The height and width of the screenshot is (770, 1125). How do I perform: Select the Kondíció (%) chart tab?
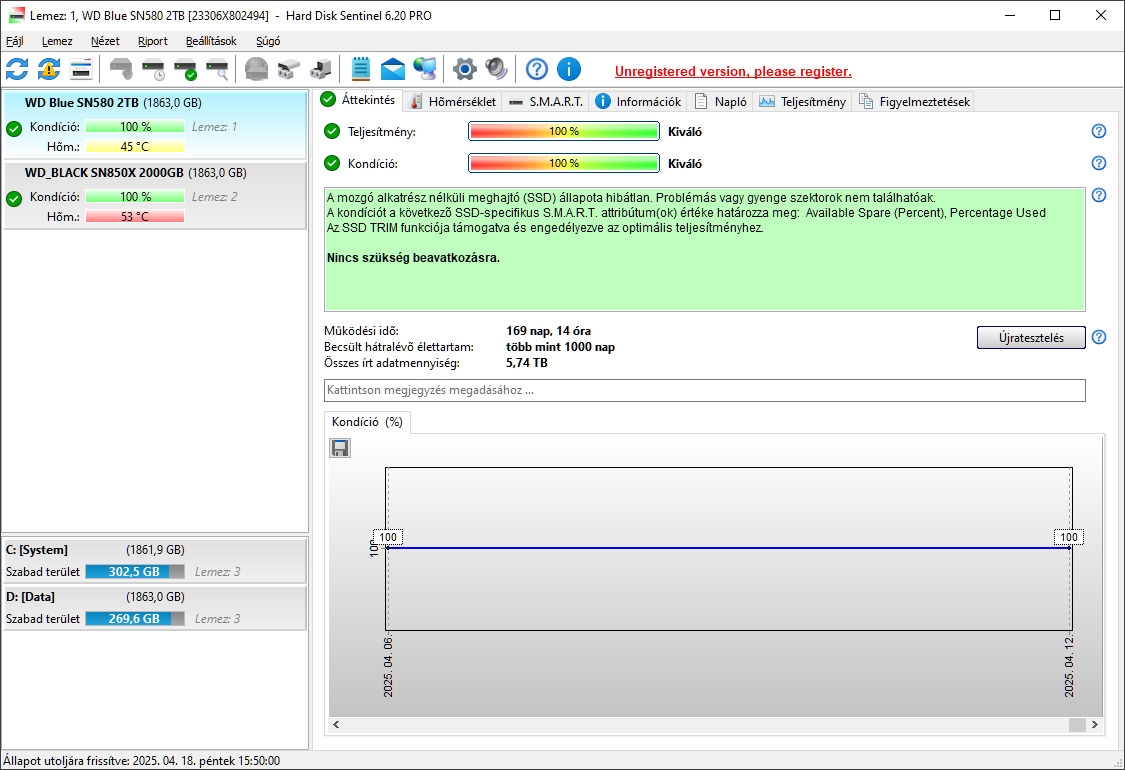[x=367, y=422]
